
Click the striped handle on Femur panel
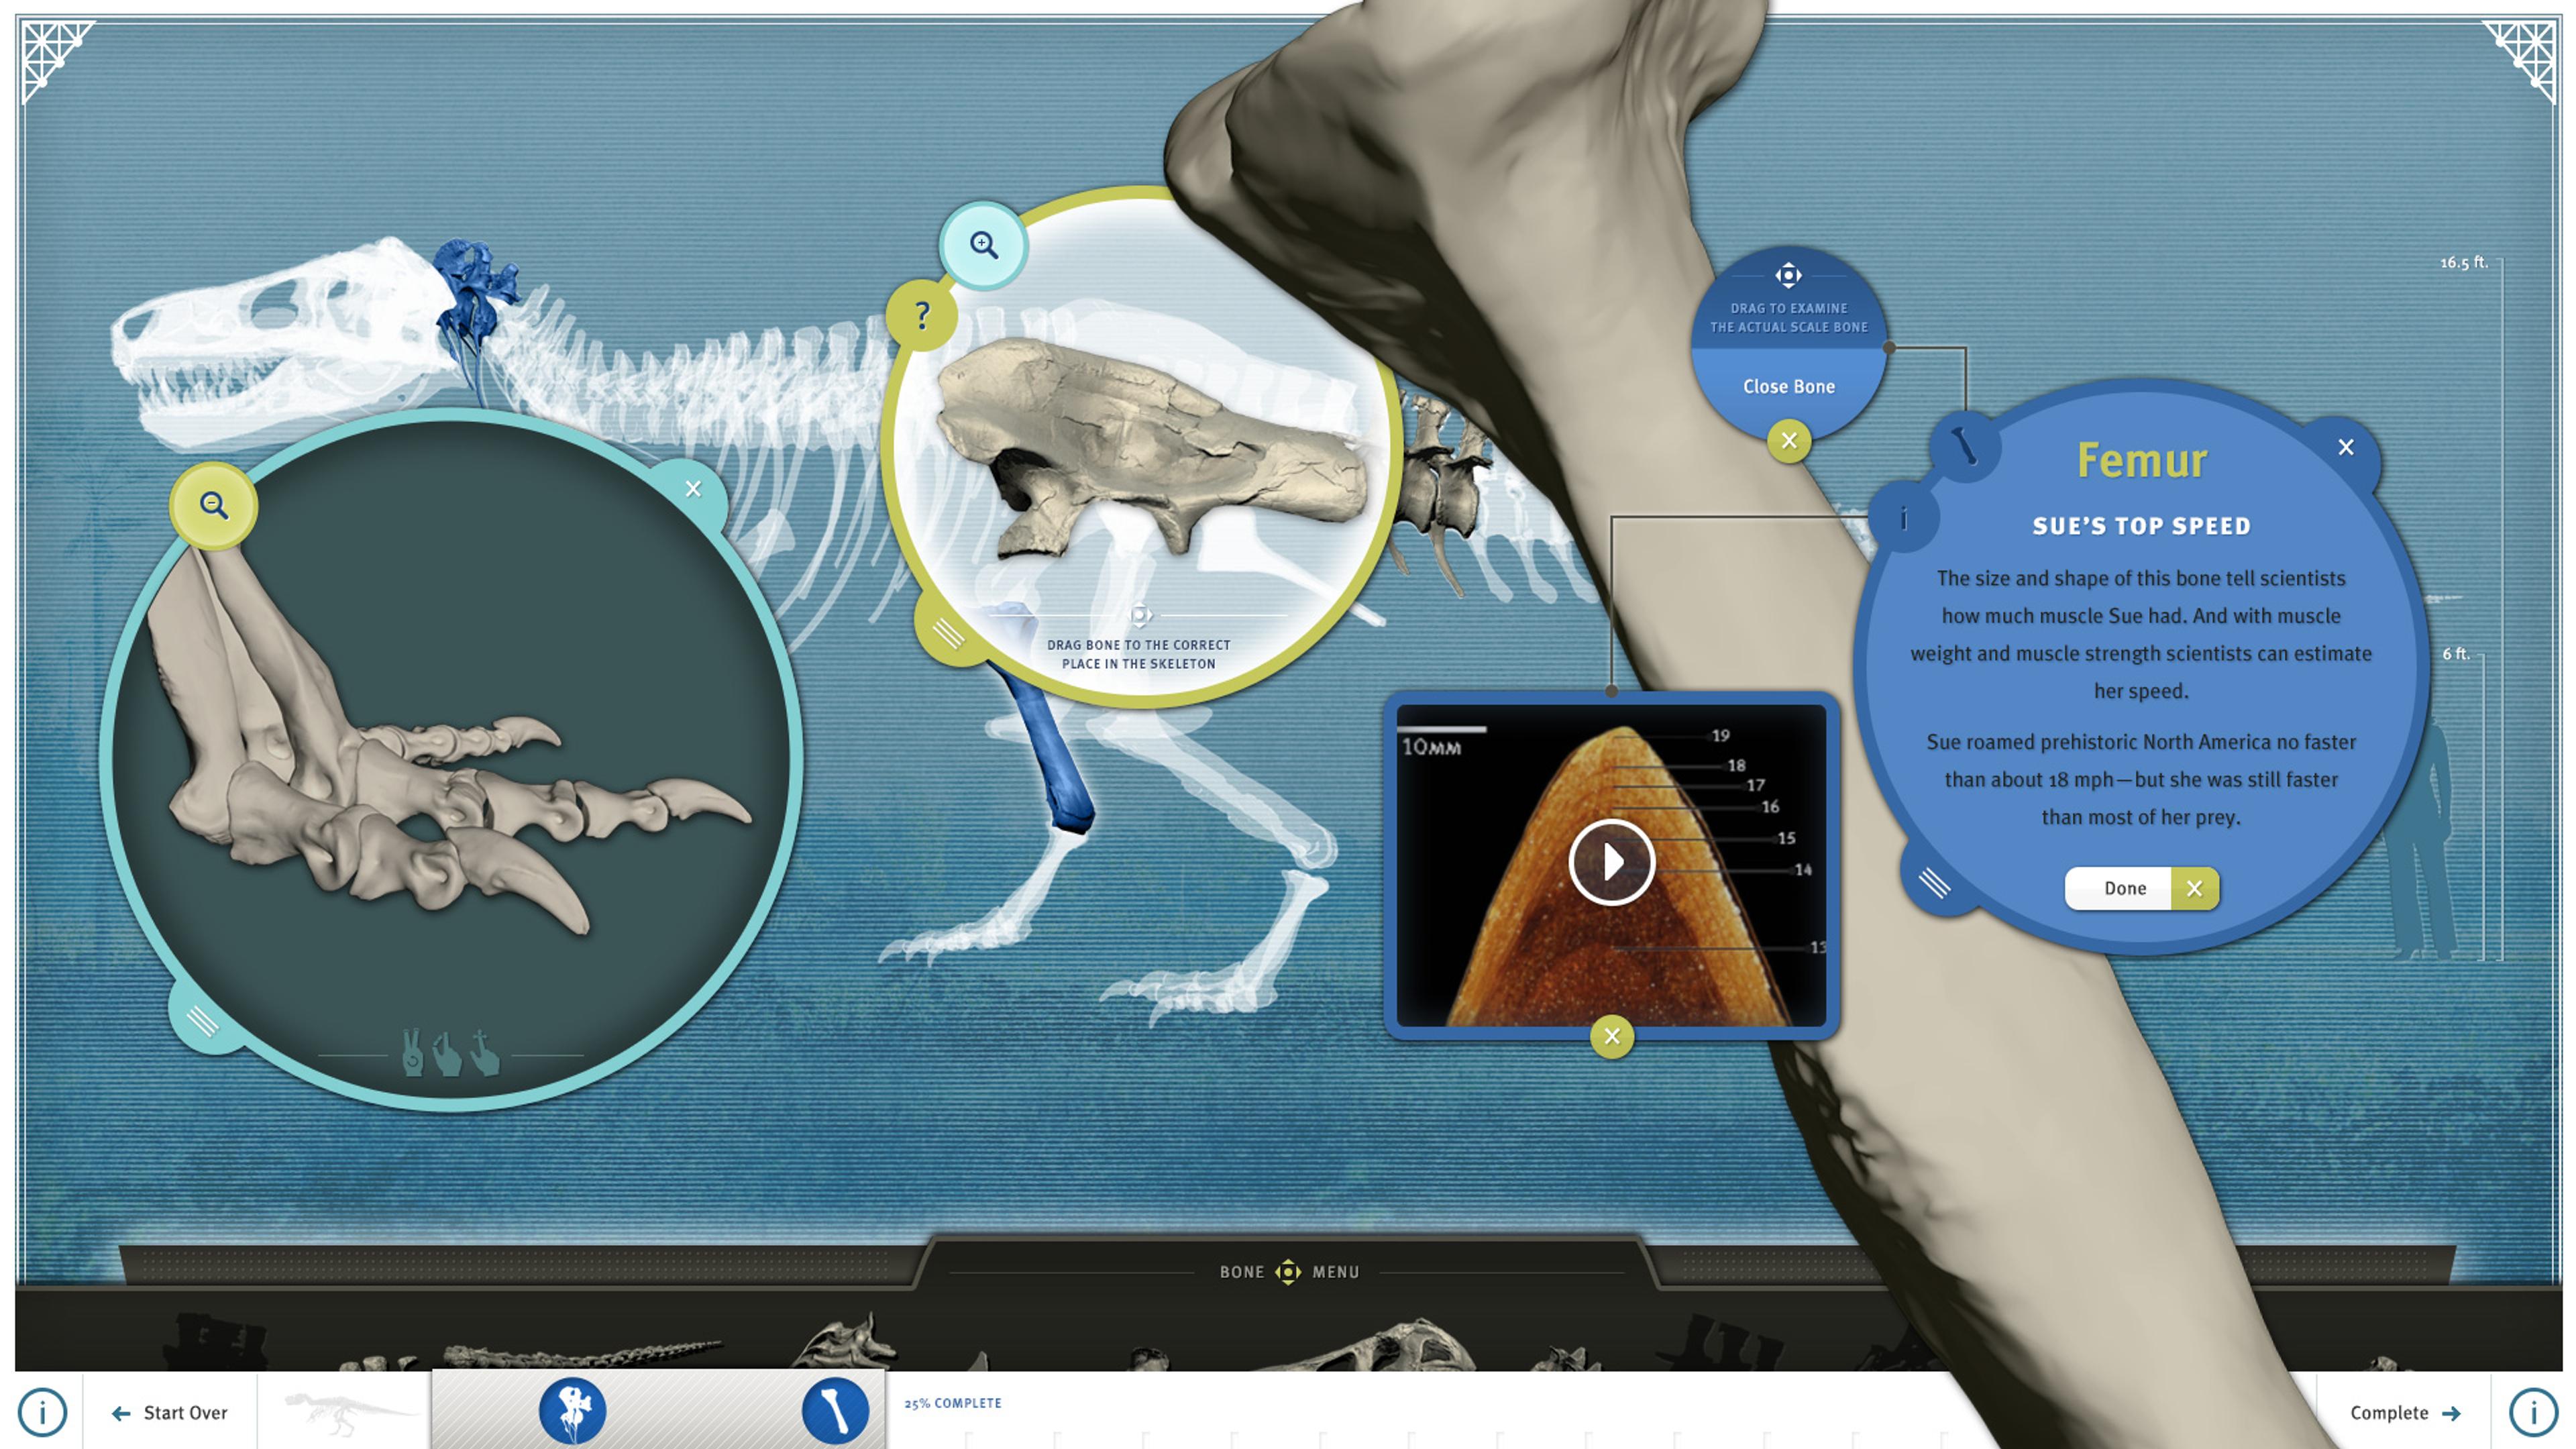1934,882
